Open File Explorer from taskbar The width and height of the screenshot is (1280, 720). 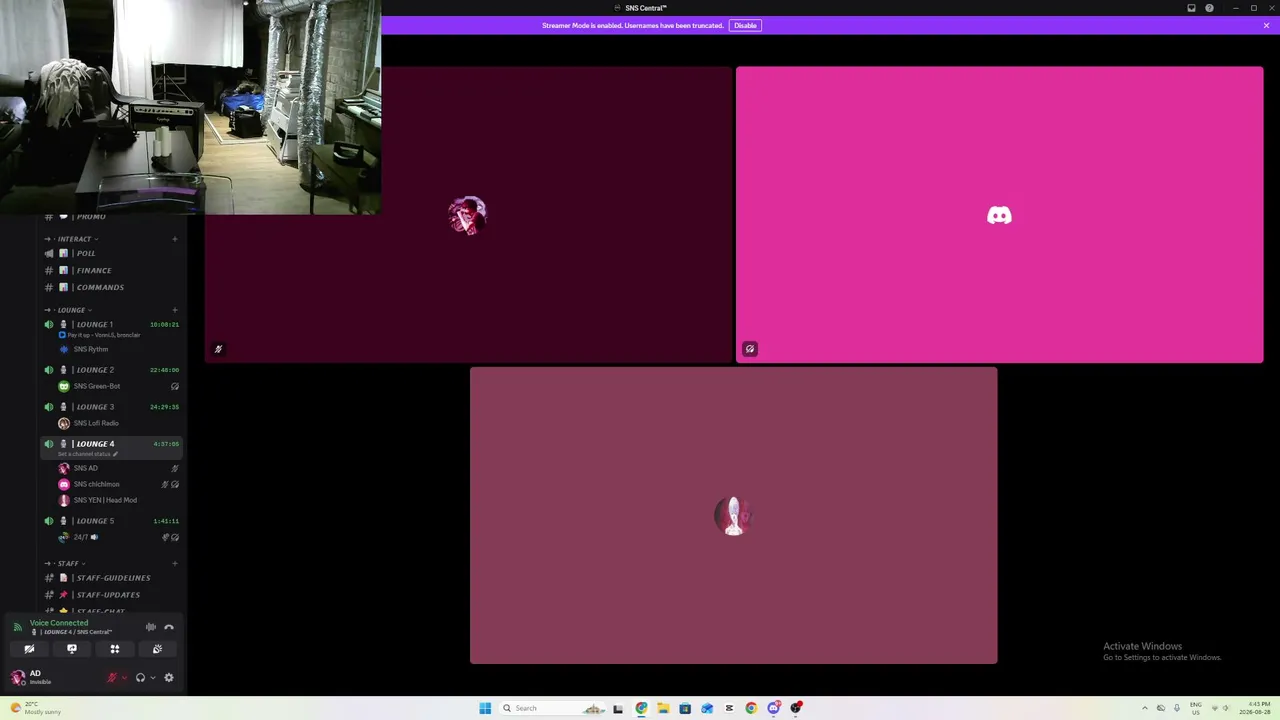pyautogui.click(x=663, y=708)
